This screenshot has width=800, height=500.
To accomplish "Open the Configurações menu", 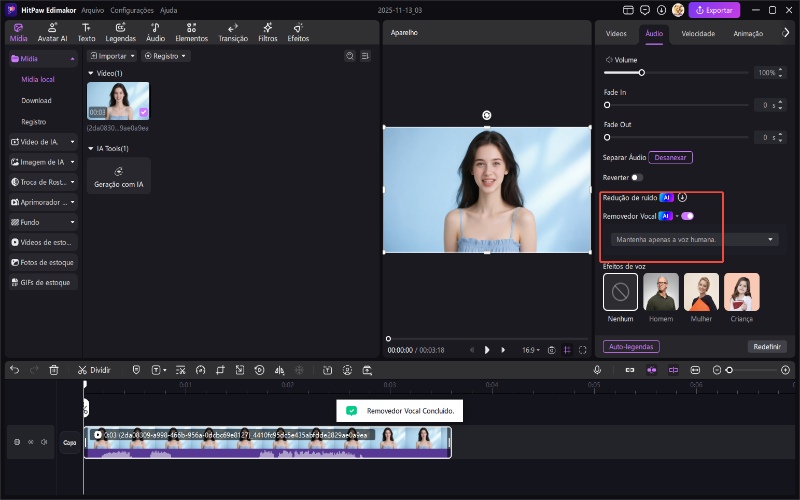I will point(132,9).
